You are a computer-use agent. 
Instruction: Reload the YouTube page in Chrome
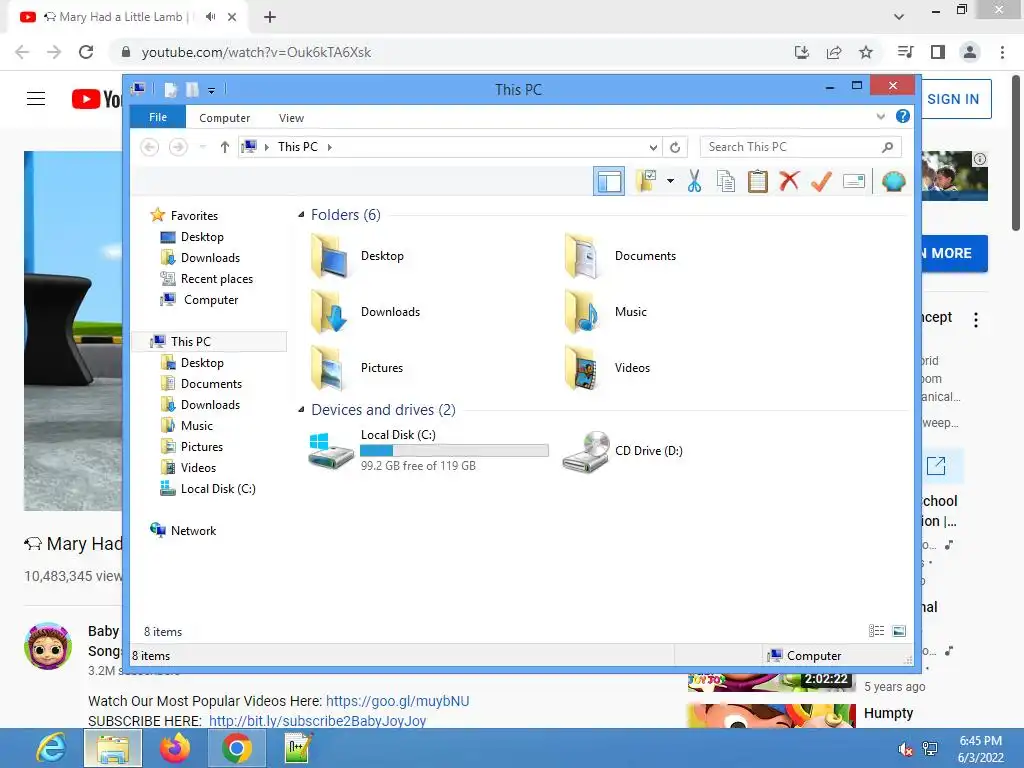[x=86, y=52]
